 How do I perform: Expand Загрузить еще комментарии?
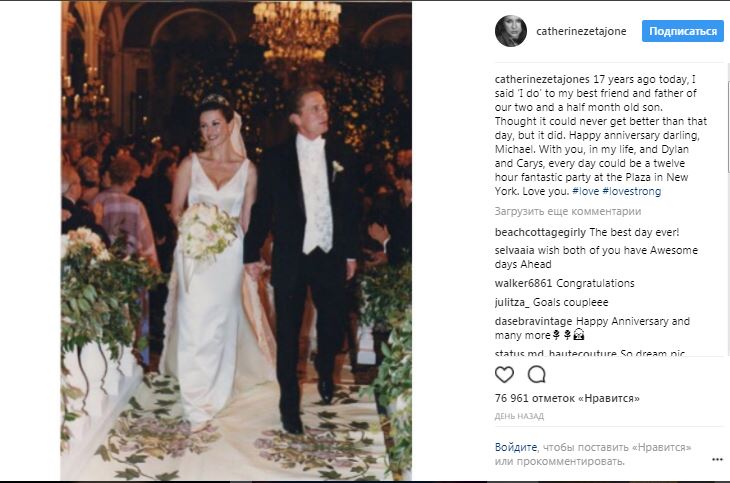pyautogui.click(x=567, y=212)
